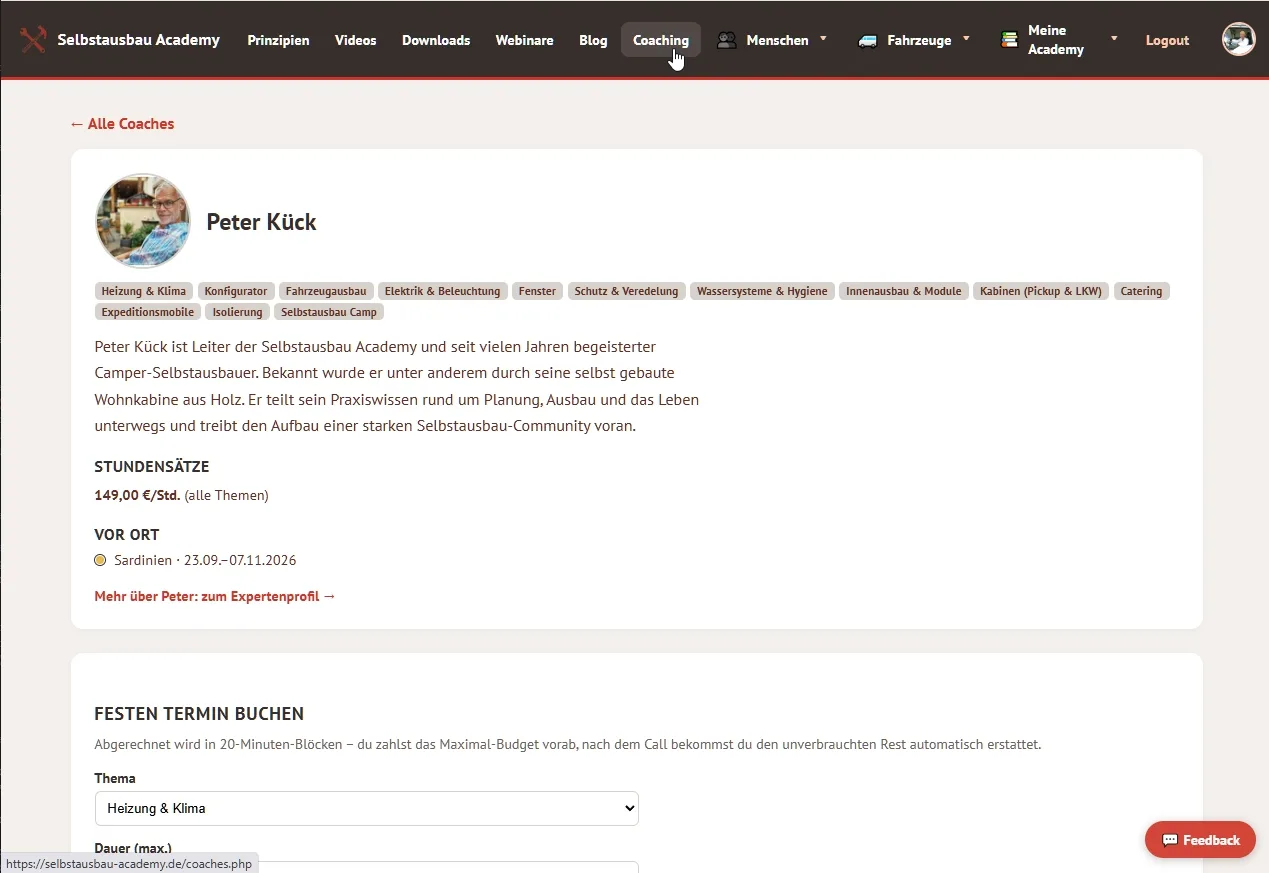Open the user avatar in the top bar
The width and height of the screenshot is (1269, 873).
(x=1238, y=39)
